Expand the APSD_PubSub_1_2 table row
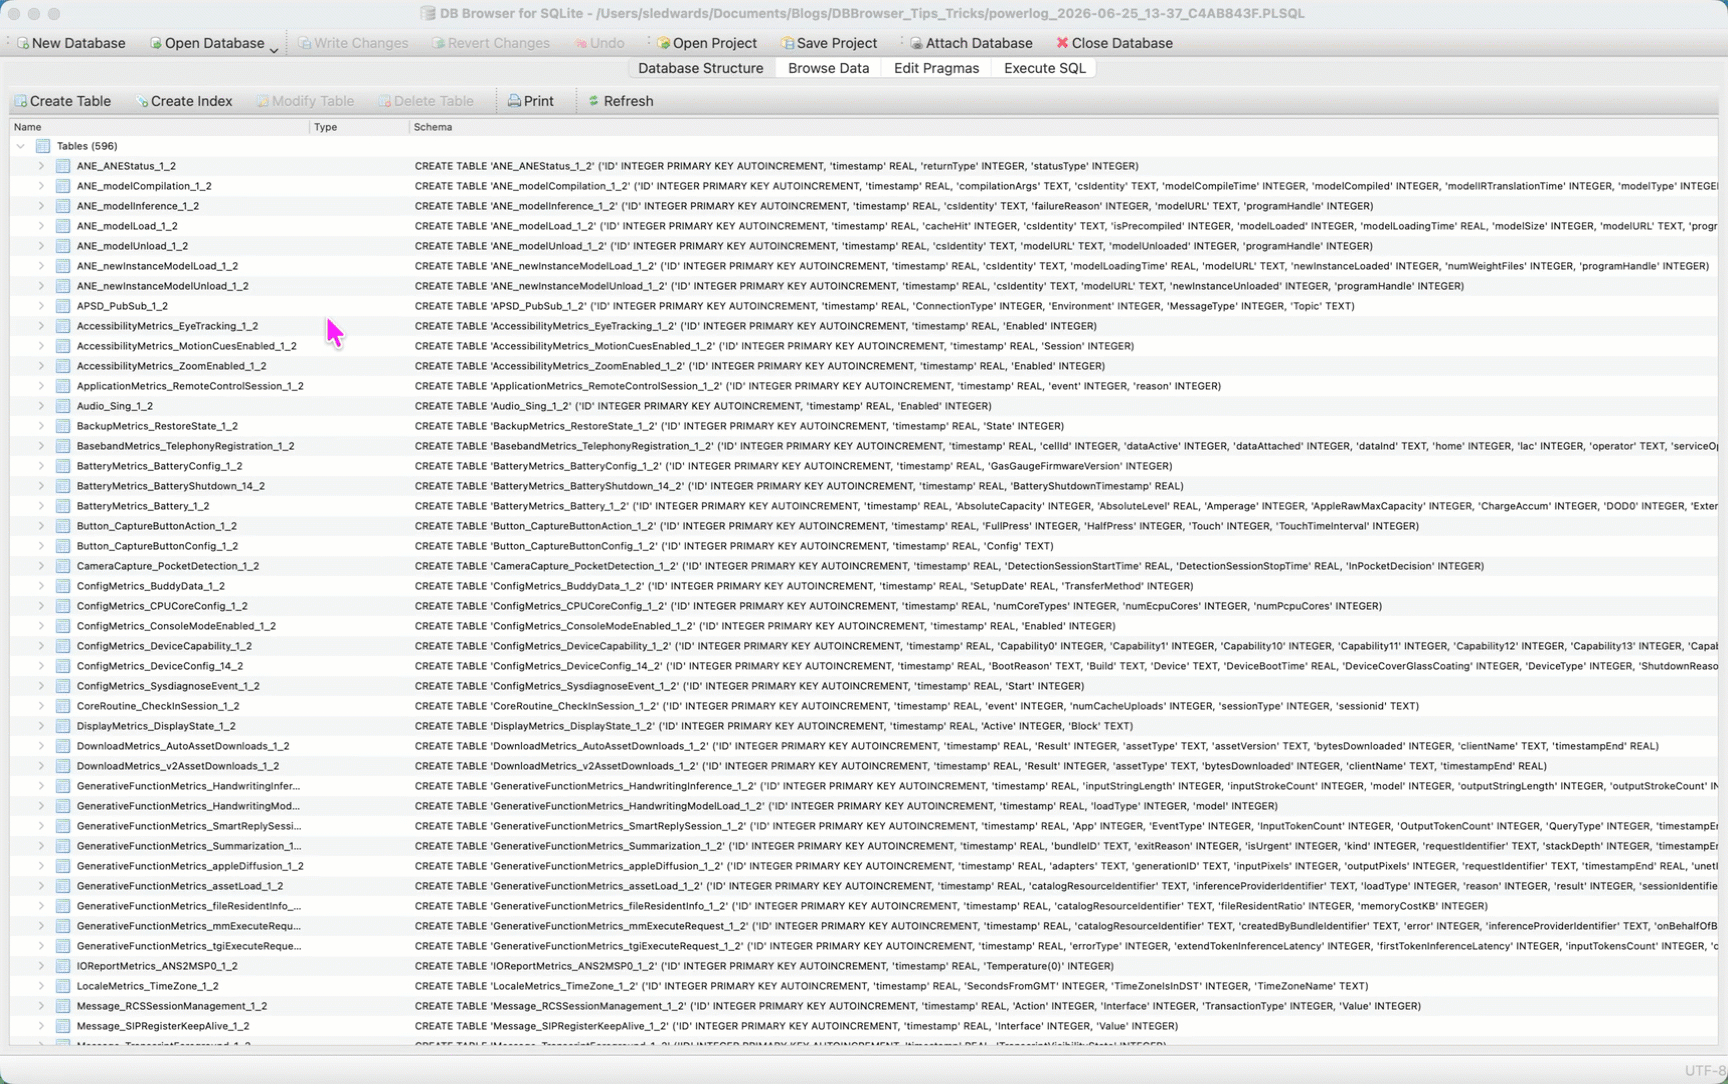This screenshot has height=1084, width=1728. tap(41, 306)
